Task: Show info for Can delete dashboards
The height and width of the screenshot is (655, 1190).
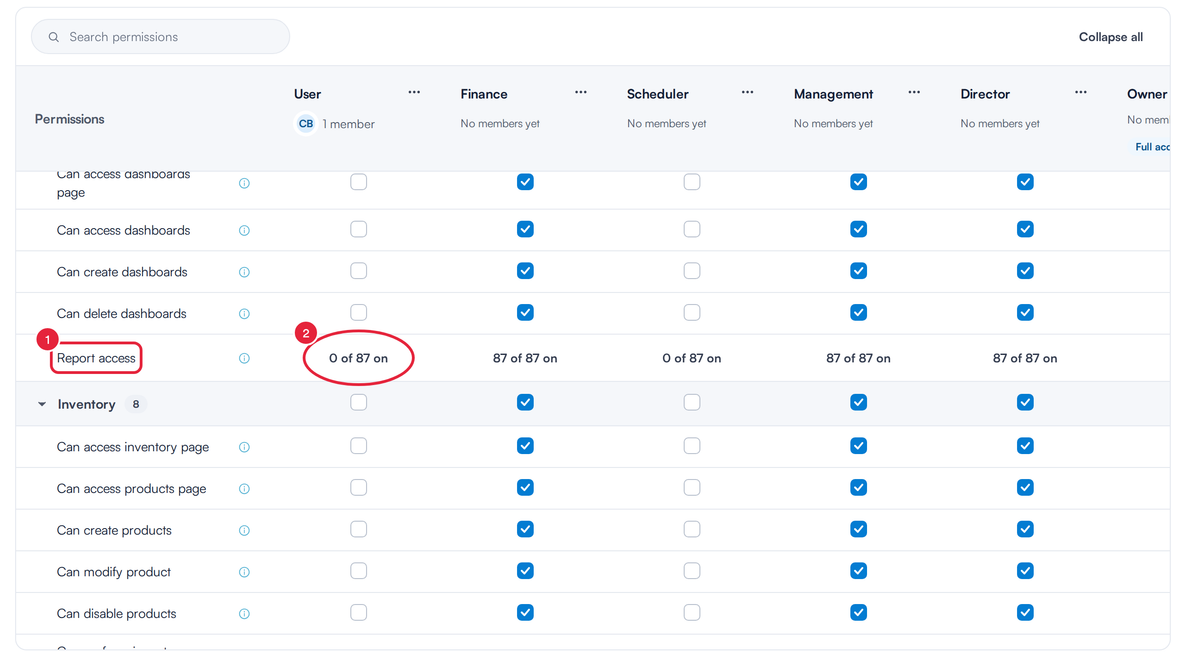Action: pos(244,314)
